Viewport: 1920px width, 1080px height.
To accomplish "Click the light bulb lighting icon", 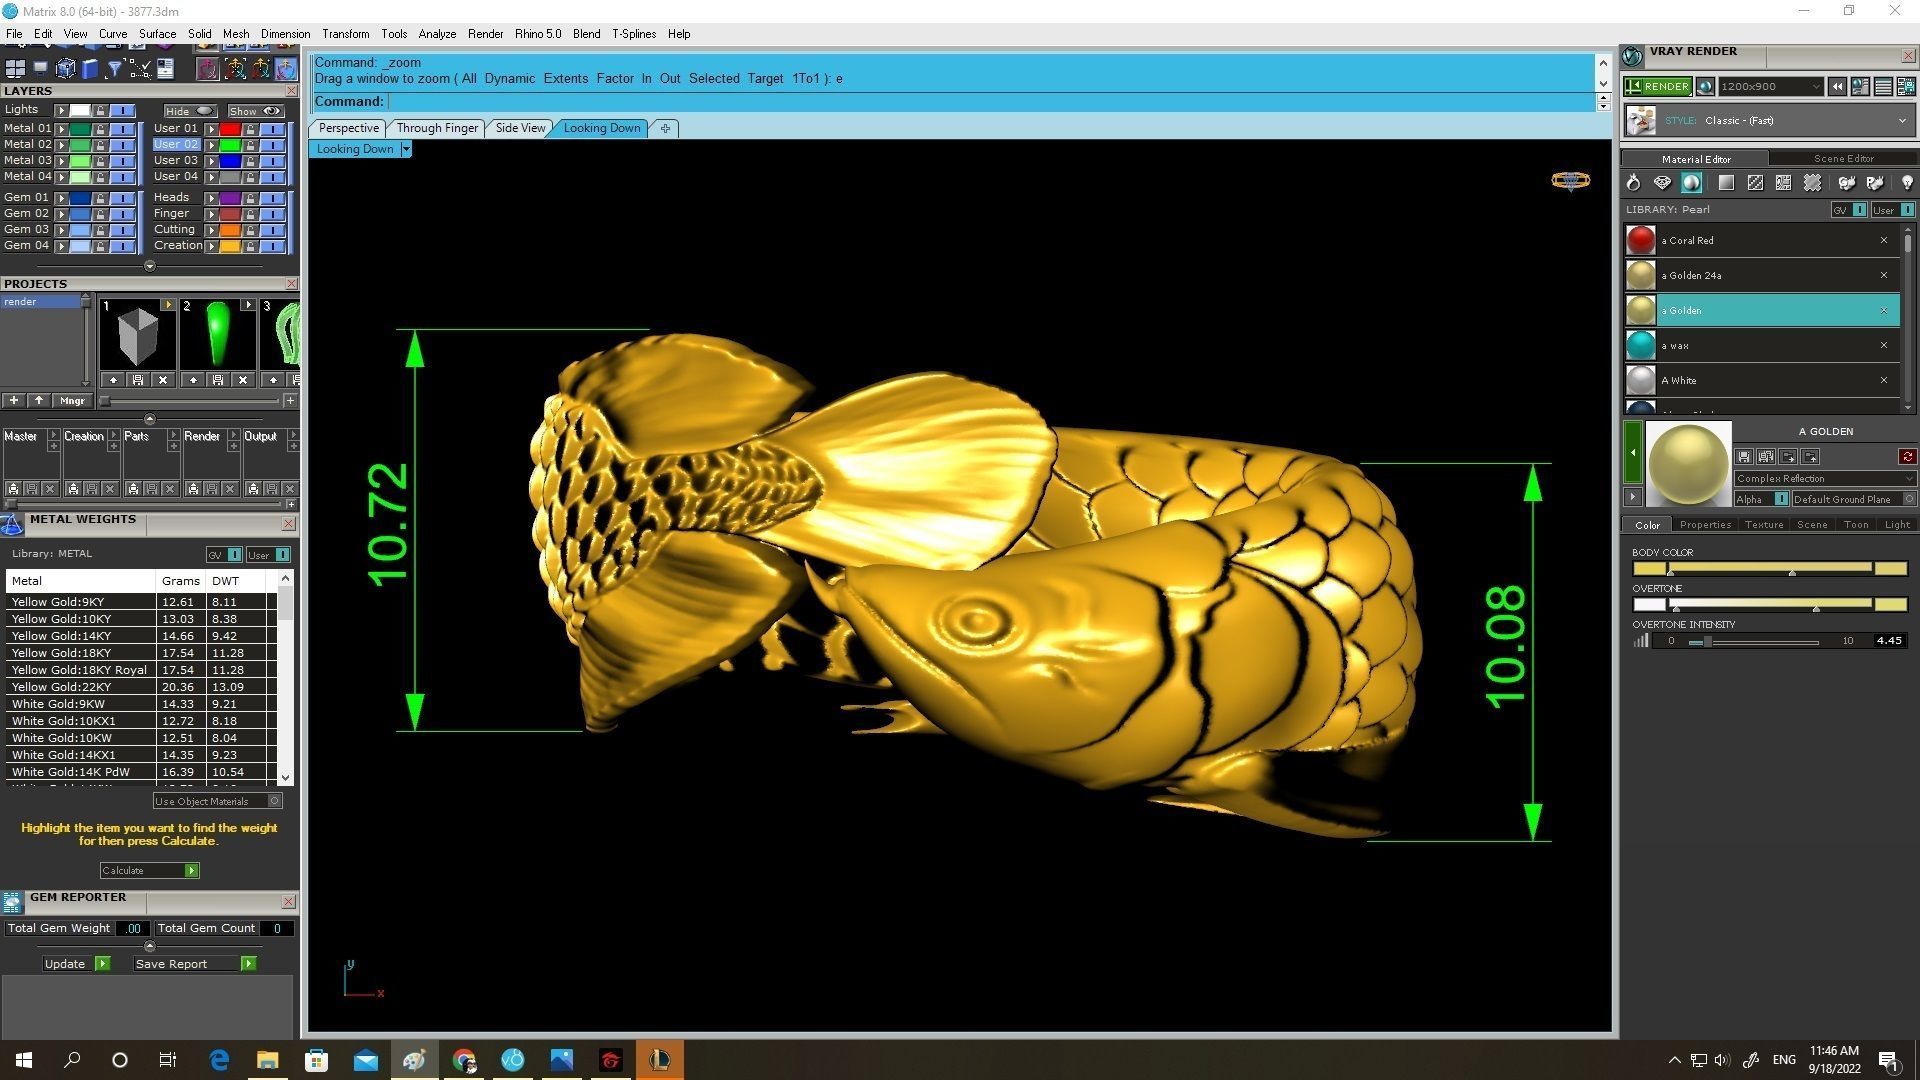I will point(1906,183).
